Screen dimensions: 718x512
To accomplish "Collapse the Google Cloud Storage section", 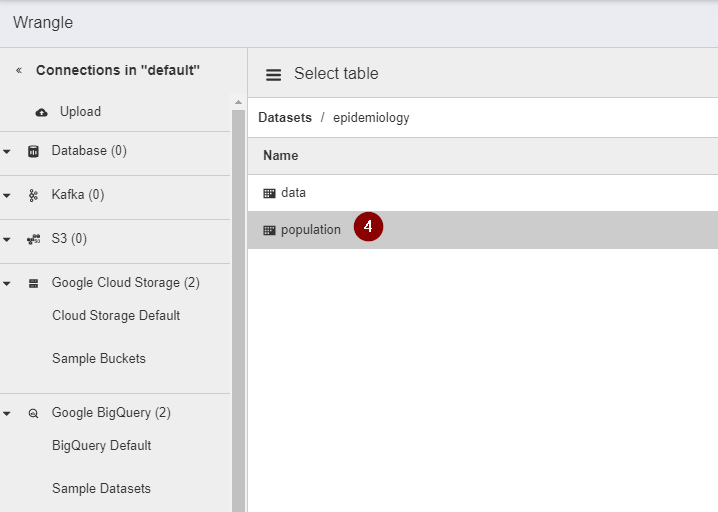I will [7, 284].
